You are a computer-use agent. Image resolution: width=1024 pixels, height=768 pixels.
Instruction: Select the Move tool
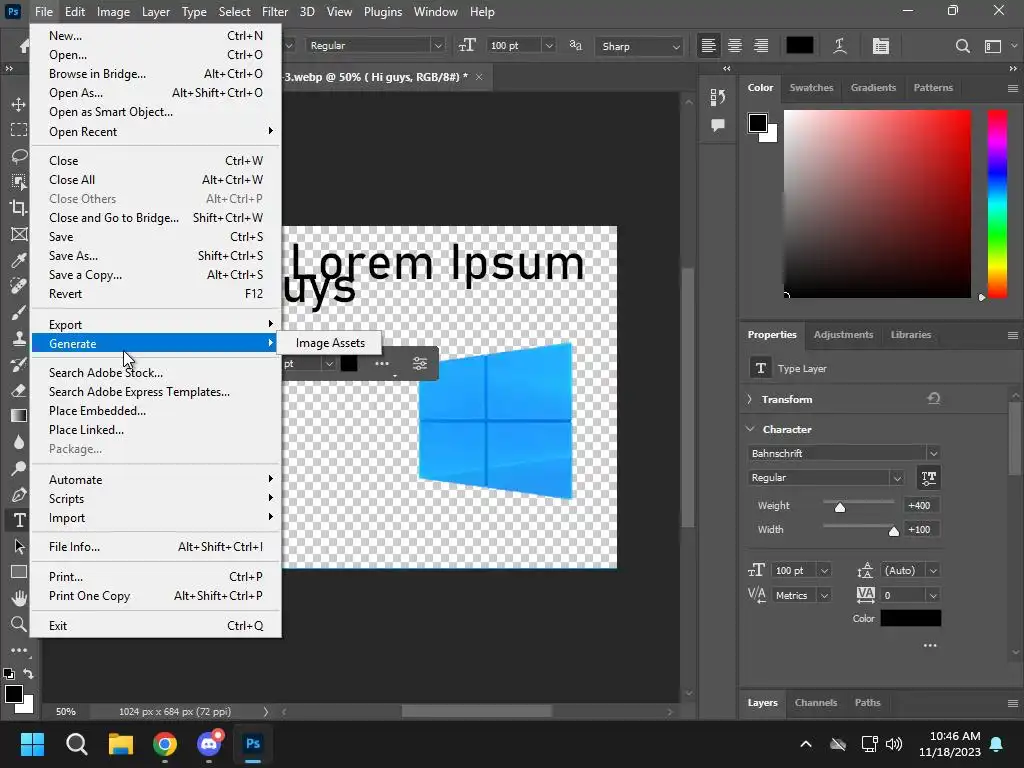click(x=19, y=104)
